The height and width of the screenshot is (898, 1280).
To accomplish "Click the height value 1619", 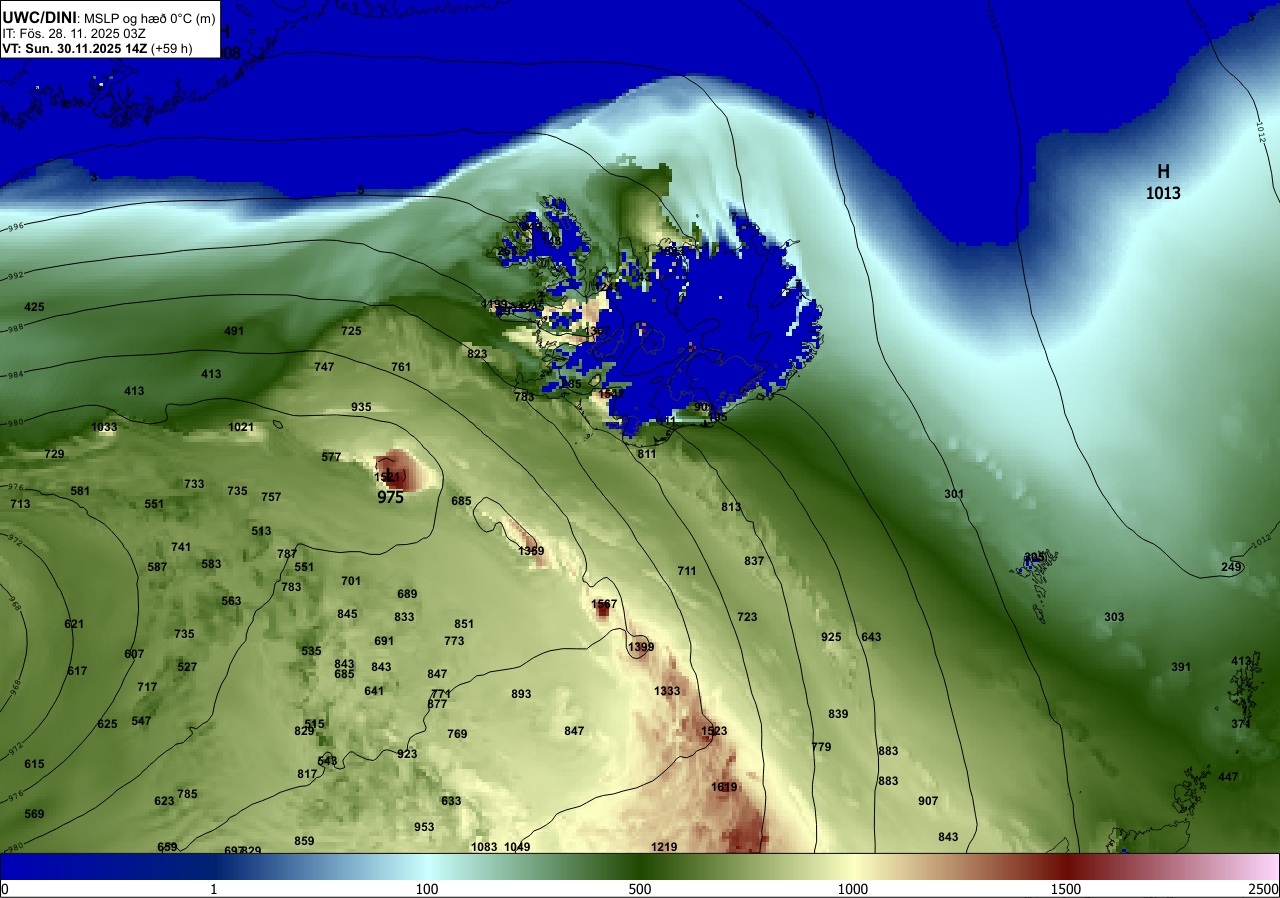I will tap(724, 787).
